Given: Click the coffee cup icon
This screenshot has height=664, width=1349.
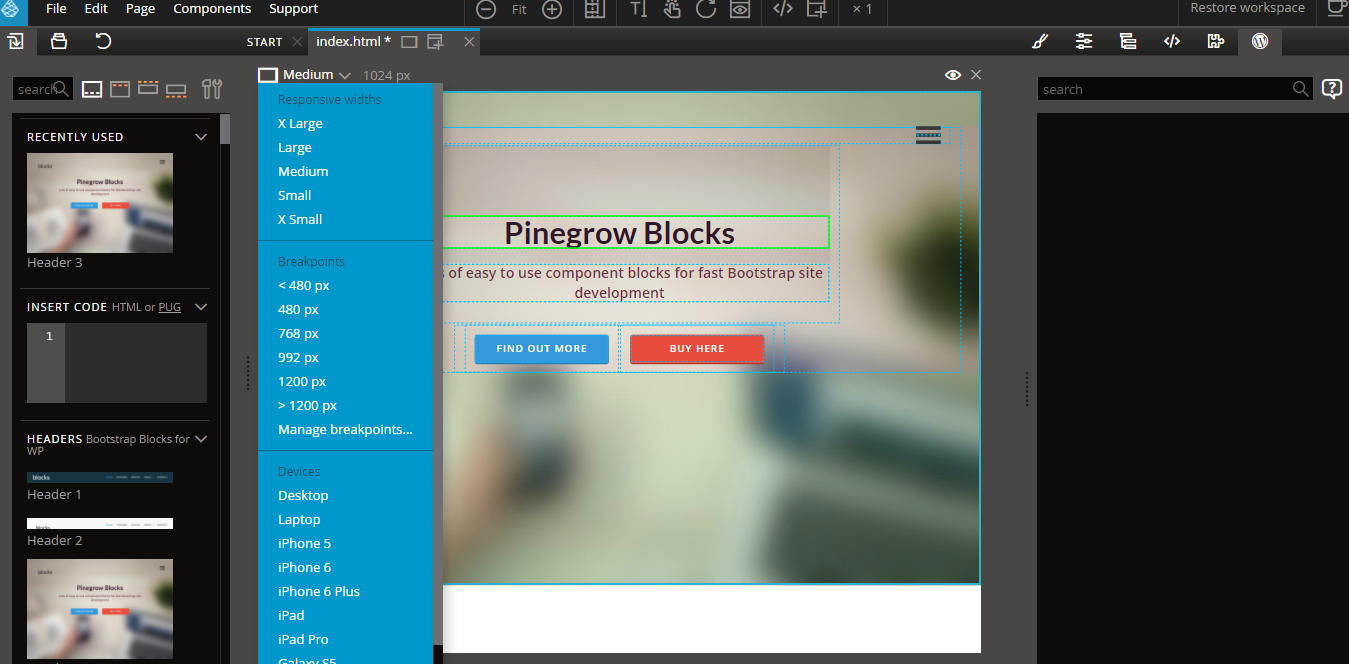Looking at the screenshot, I should click(1337, 8).
